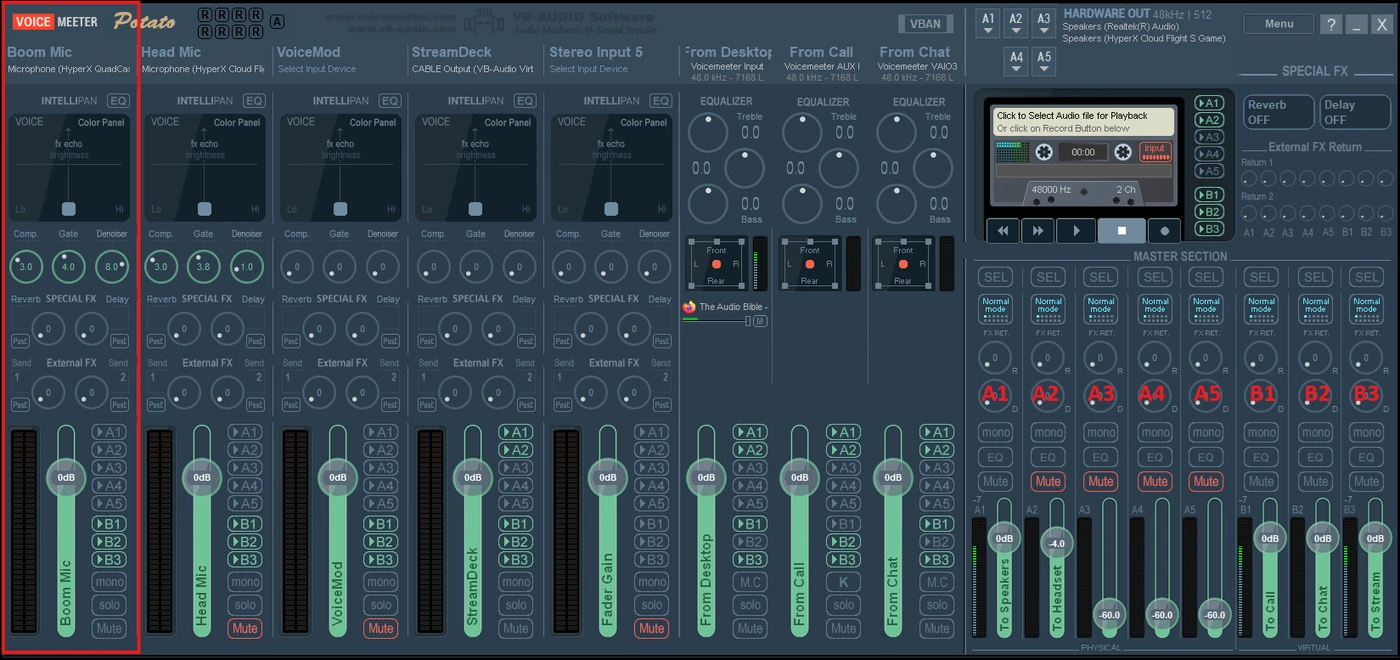This screenshot has width=1400, height=660.
Task: Toggle A2 routing on StreamDeck
Action: pos(516,450)
